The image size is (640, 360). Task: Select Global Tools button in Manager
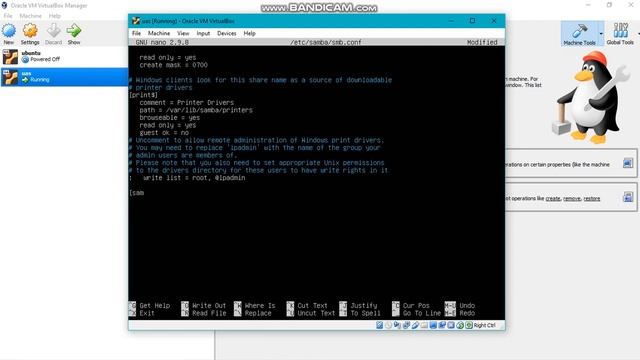[620, 34]
